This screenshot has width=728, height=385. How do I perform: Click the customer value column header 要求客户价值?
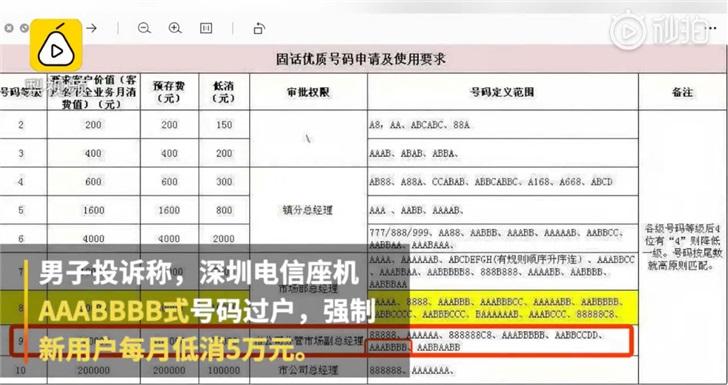pos(93,92)
